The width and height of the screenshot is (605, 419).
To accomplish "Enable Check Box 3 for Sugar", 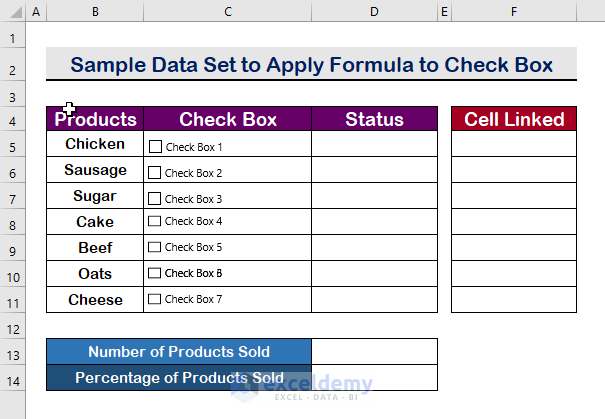I will [155, 198].
